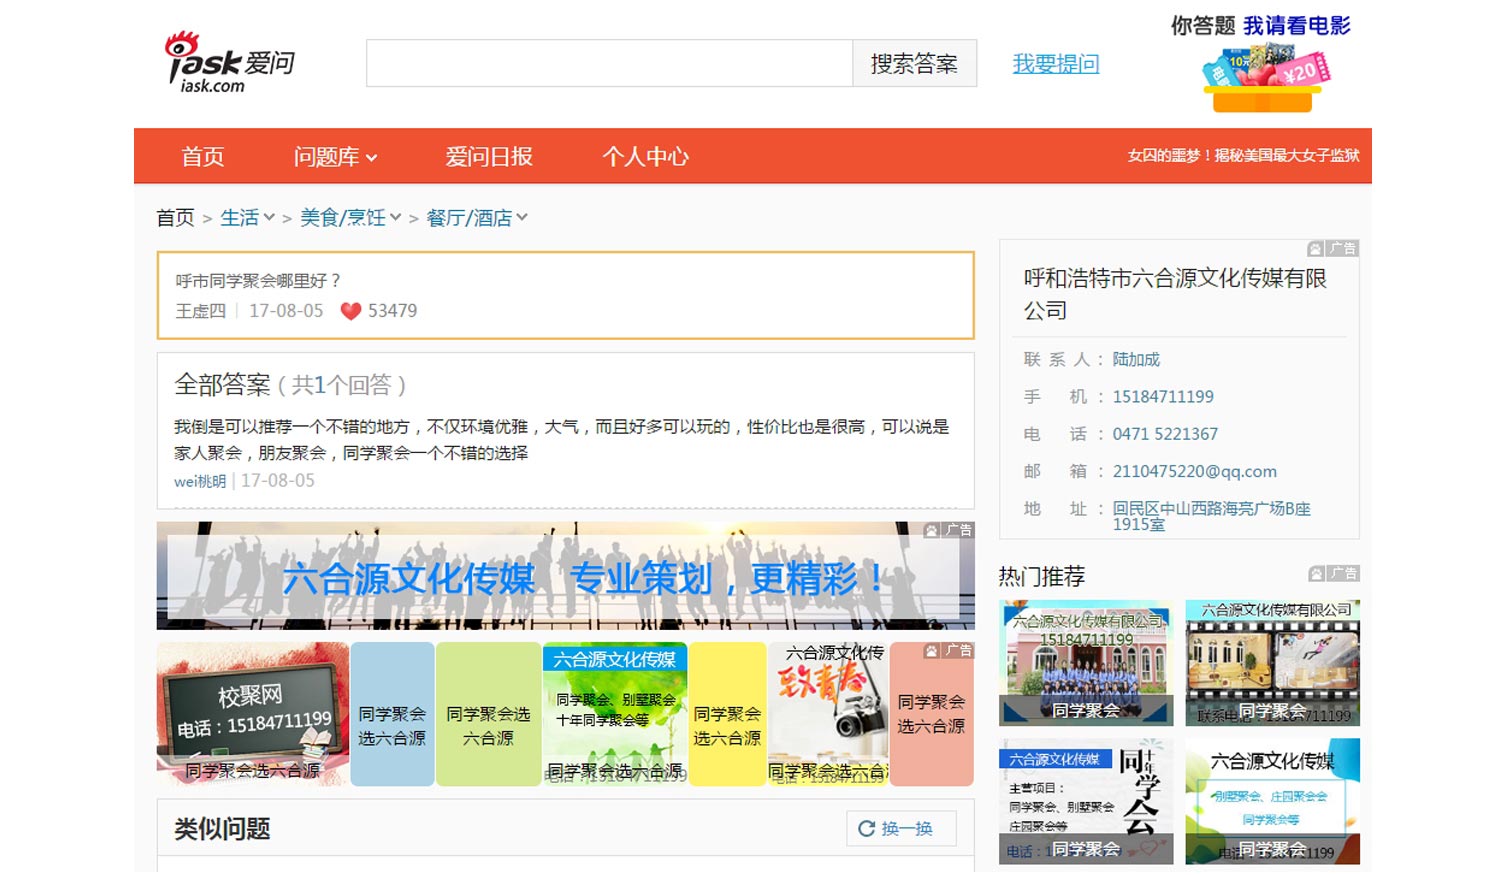Image resolution: width=1504 pixels, height=875 pixels.
Task: Click the 换一换 button
Action: [902, 829]
